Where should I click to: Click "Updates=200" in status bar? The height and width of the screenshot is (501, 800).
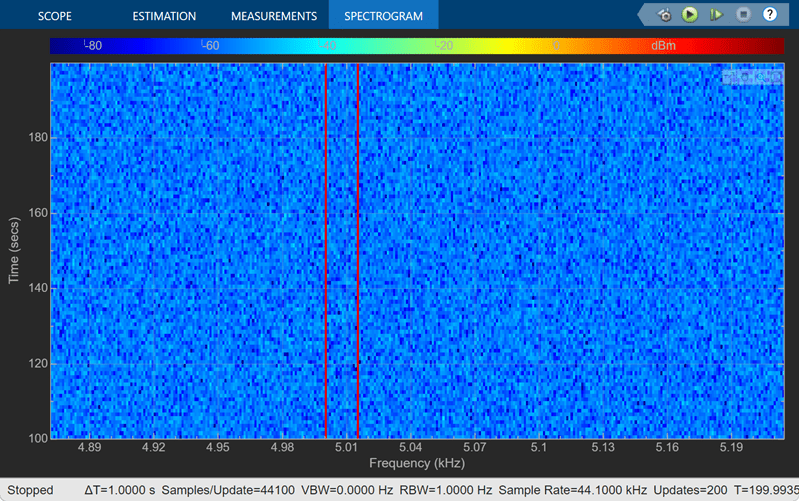point(690,490)
